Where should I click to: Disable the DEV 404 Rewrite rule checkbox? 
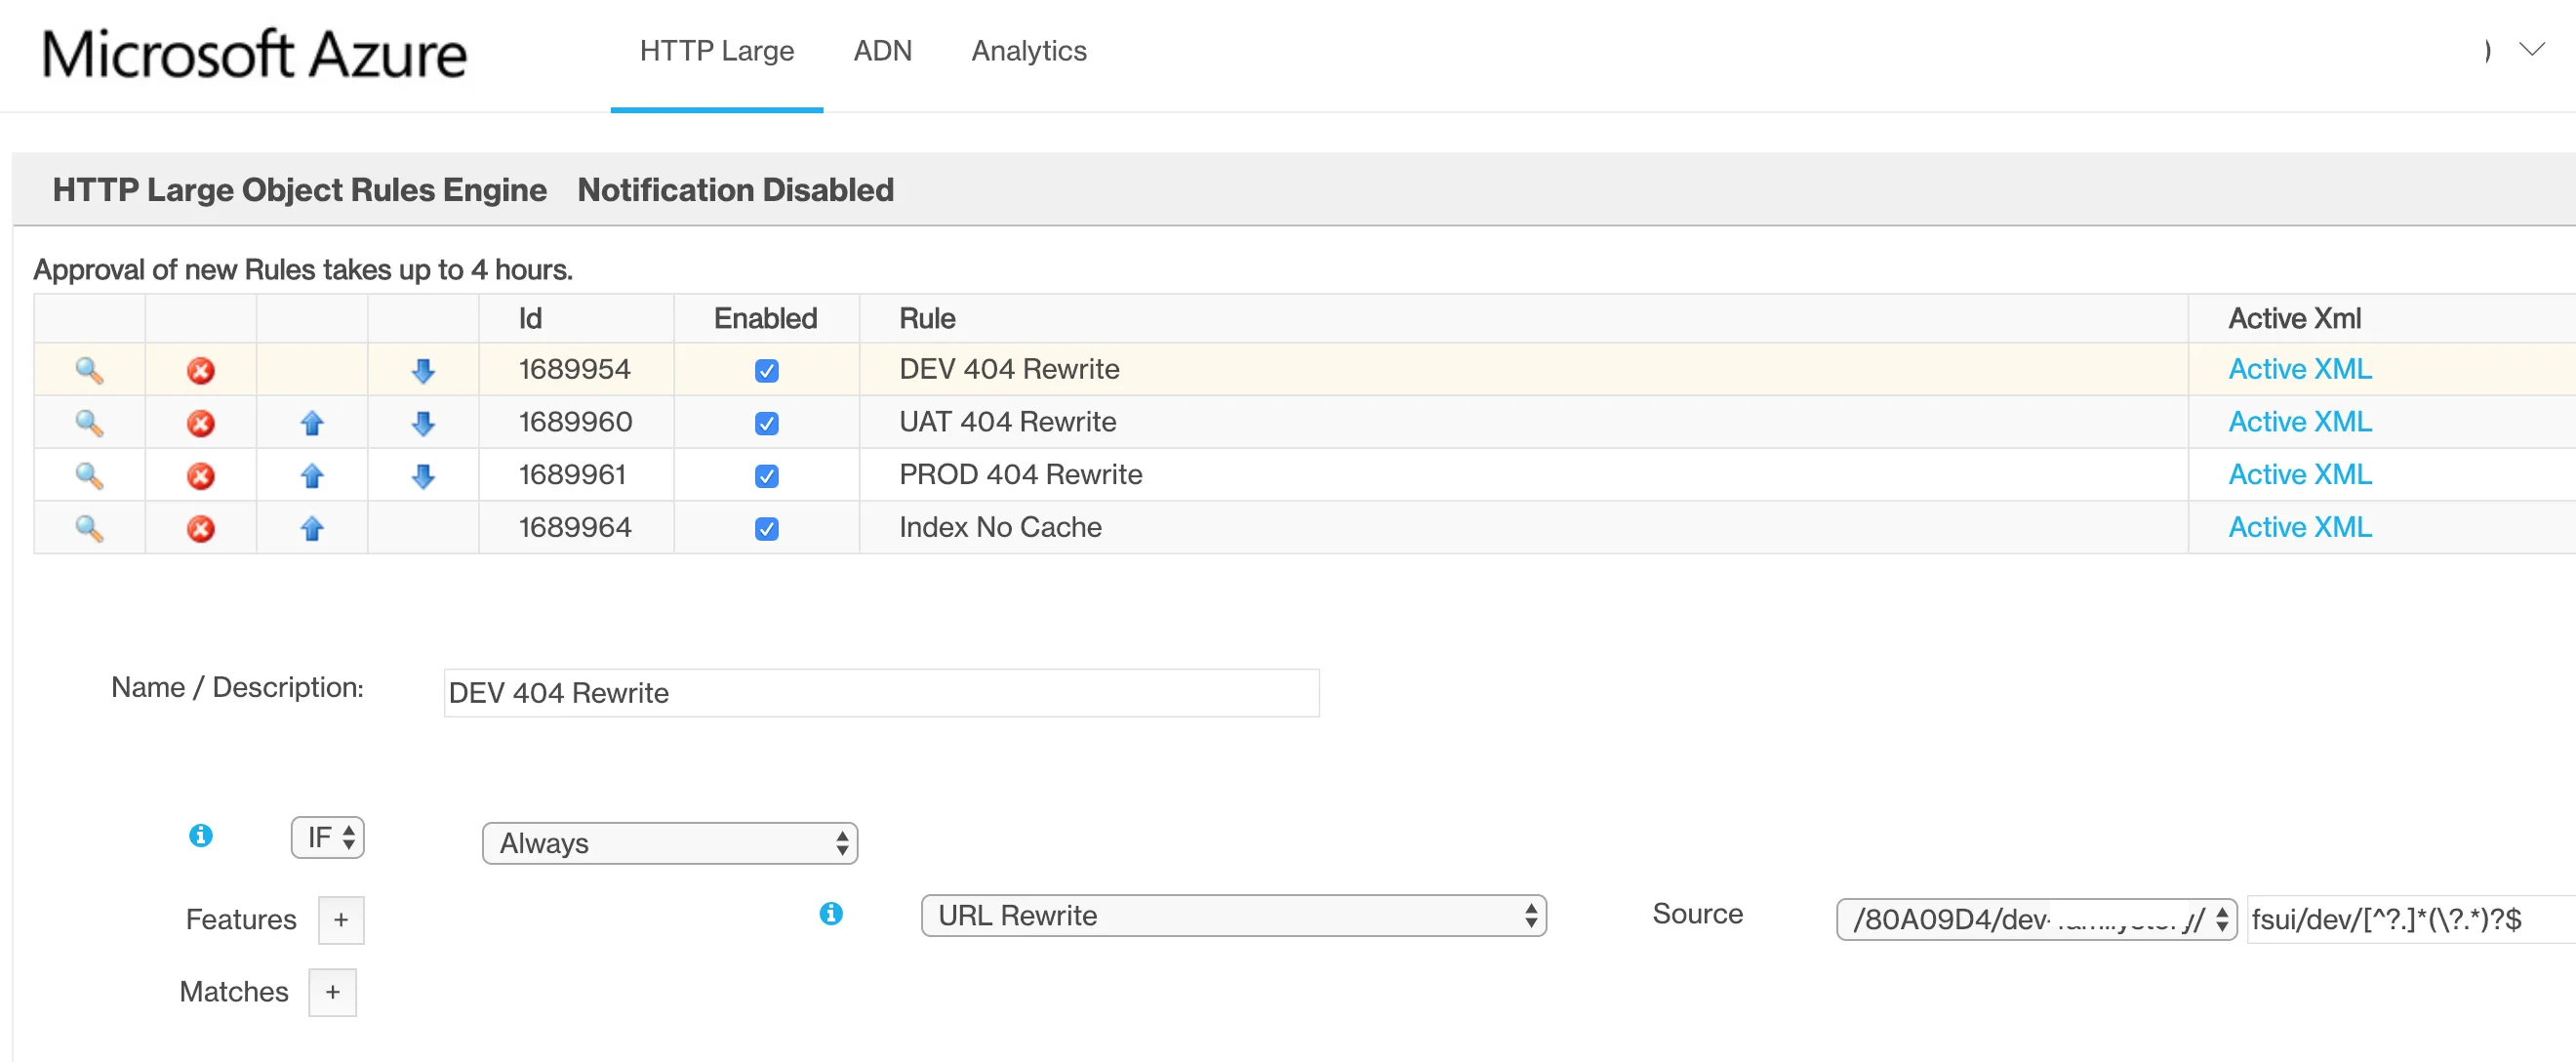point(766,371)
